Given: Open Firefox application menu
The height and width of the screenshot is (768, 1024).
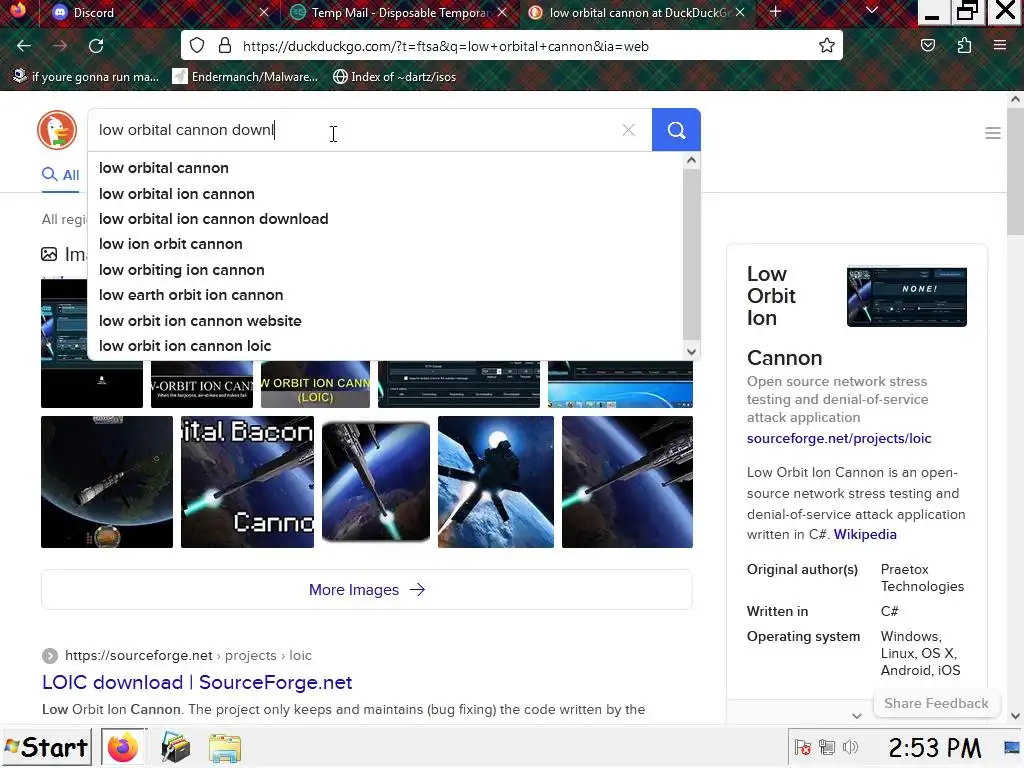Looking at the screenshot, I should click(x=1000, y=46).
